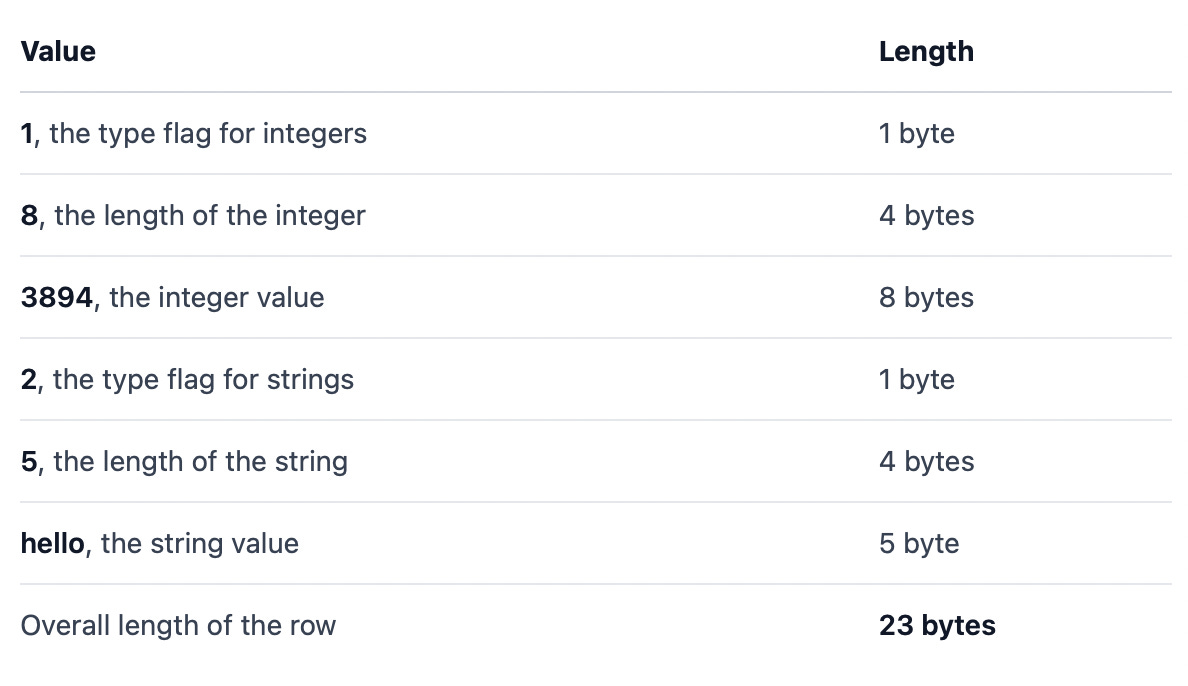Click the text 'the type flag for integers'
The width and height of the screenshot is (1188, 686).
pyautogui.click(x=208, y=133)
